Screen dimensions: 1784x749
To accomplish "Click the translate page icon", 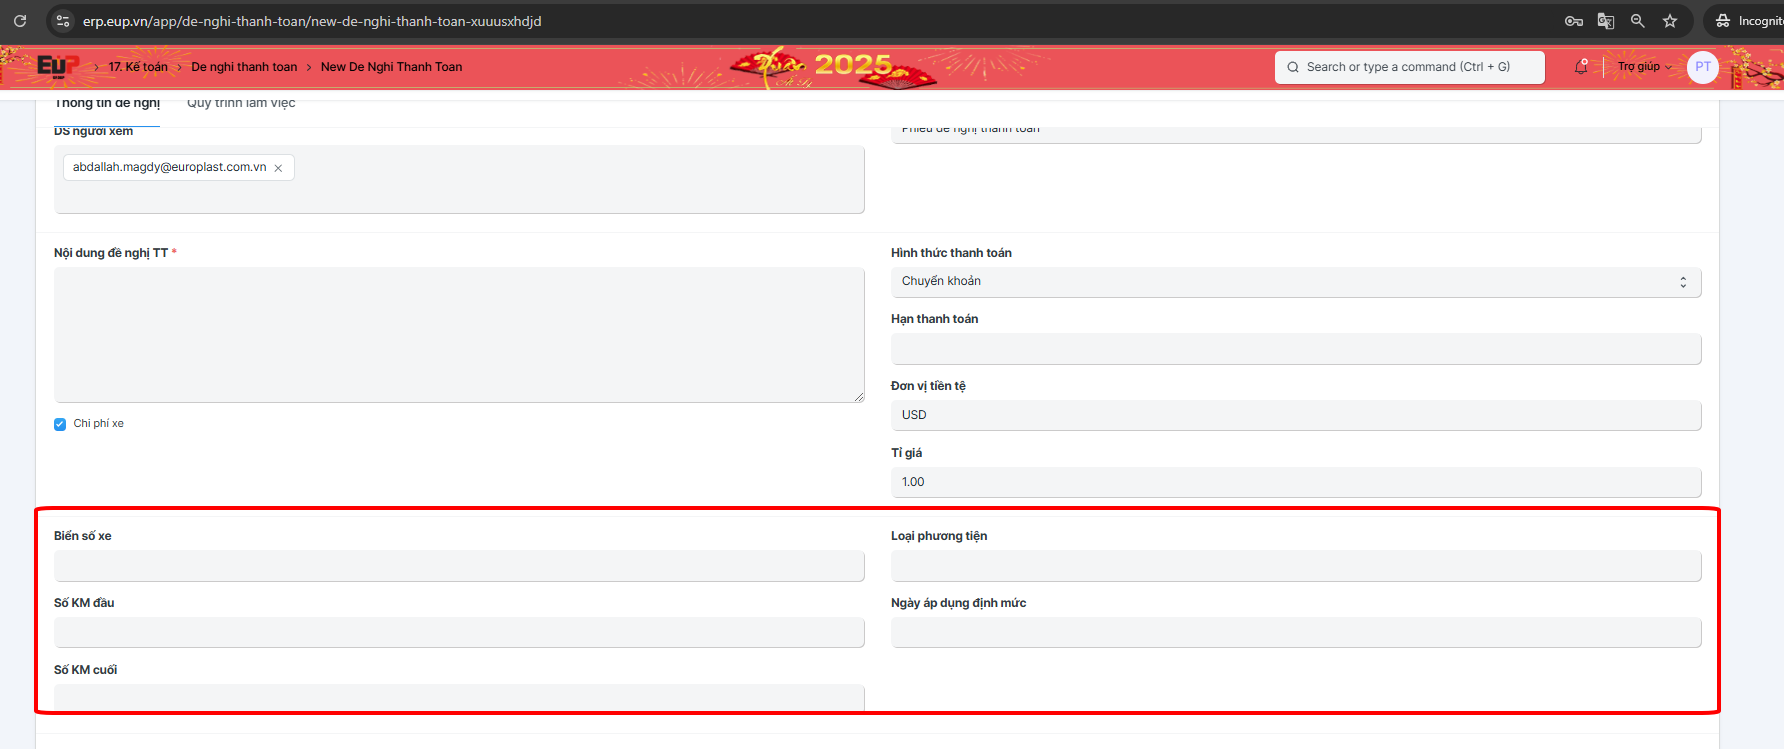I will coord(1606,21).
